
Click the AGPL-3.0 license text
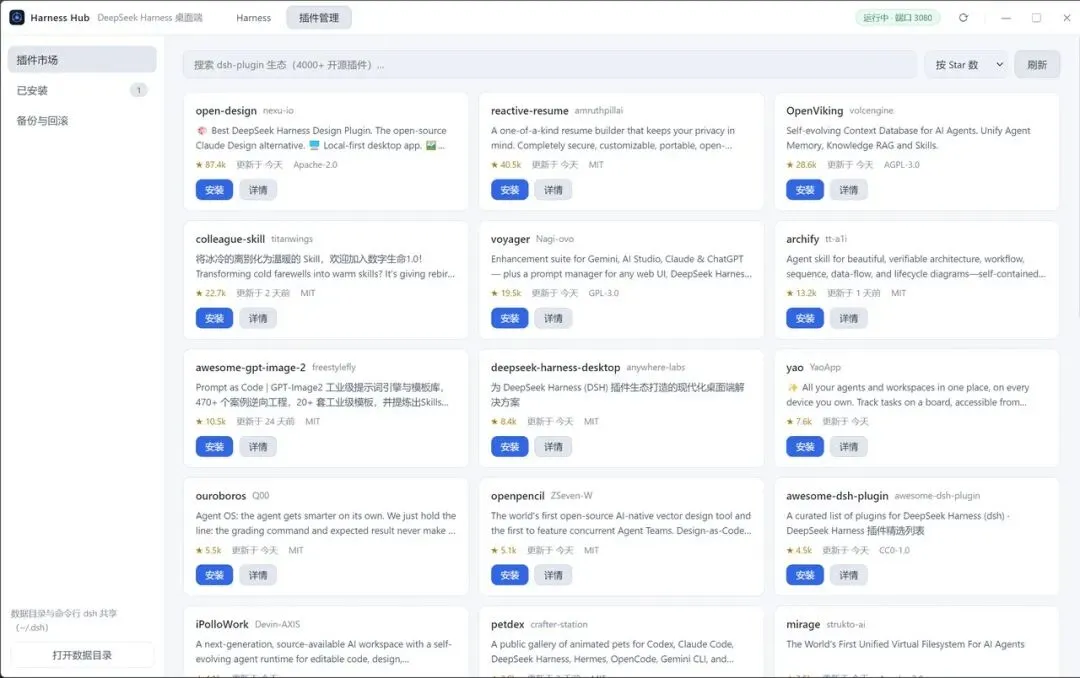coord(902,165)
